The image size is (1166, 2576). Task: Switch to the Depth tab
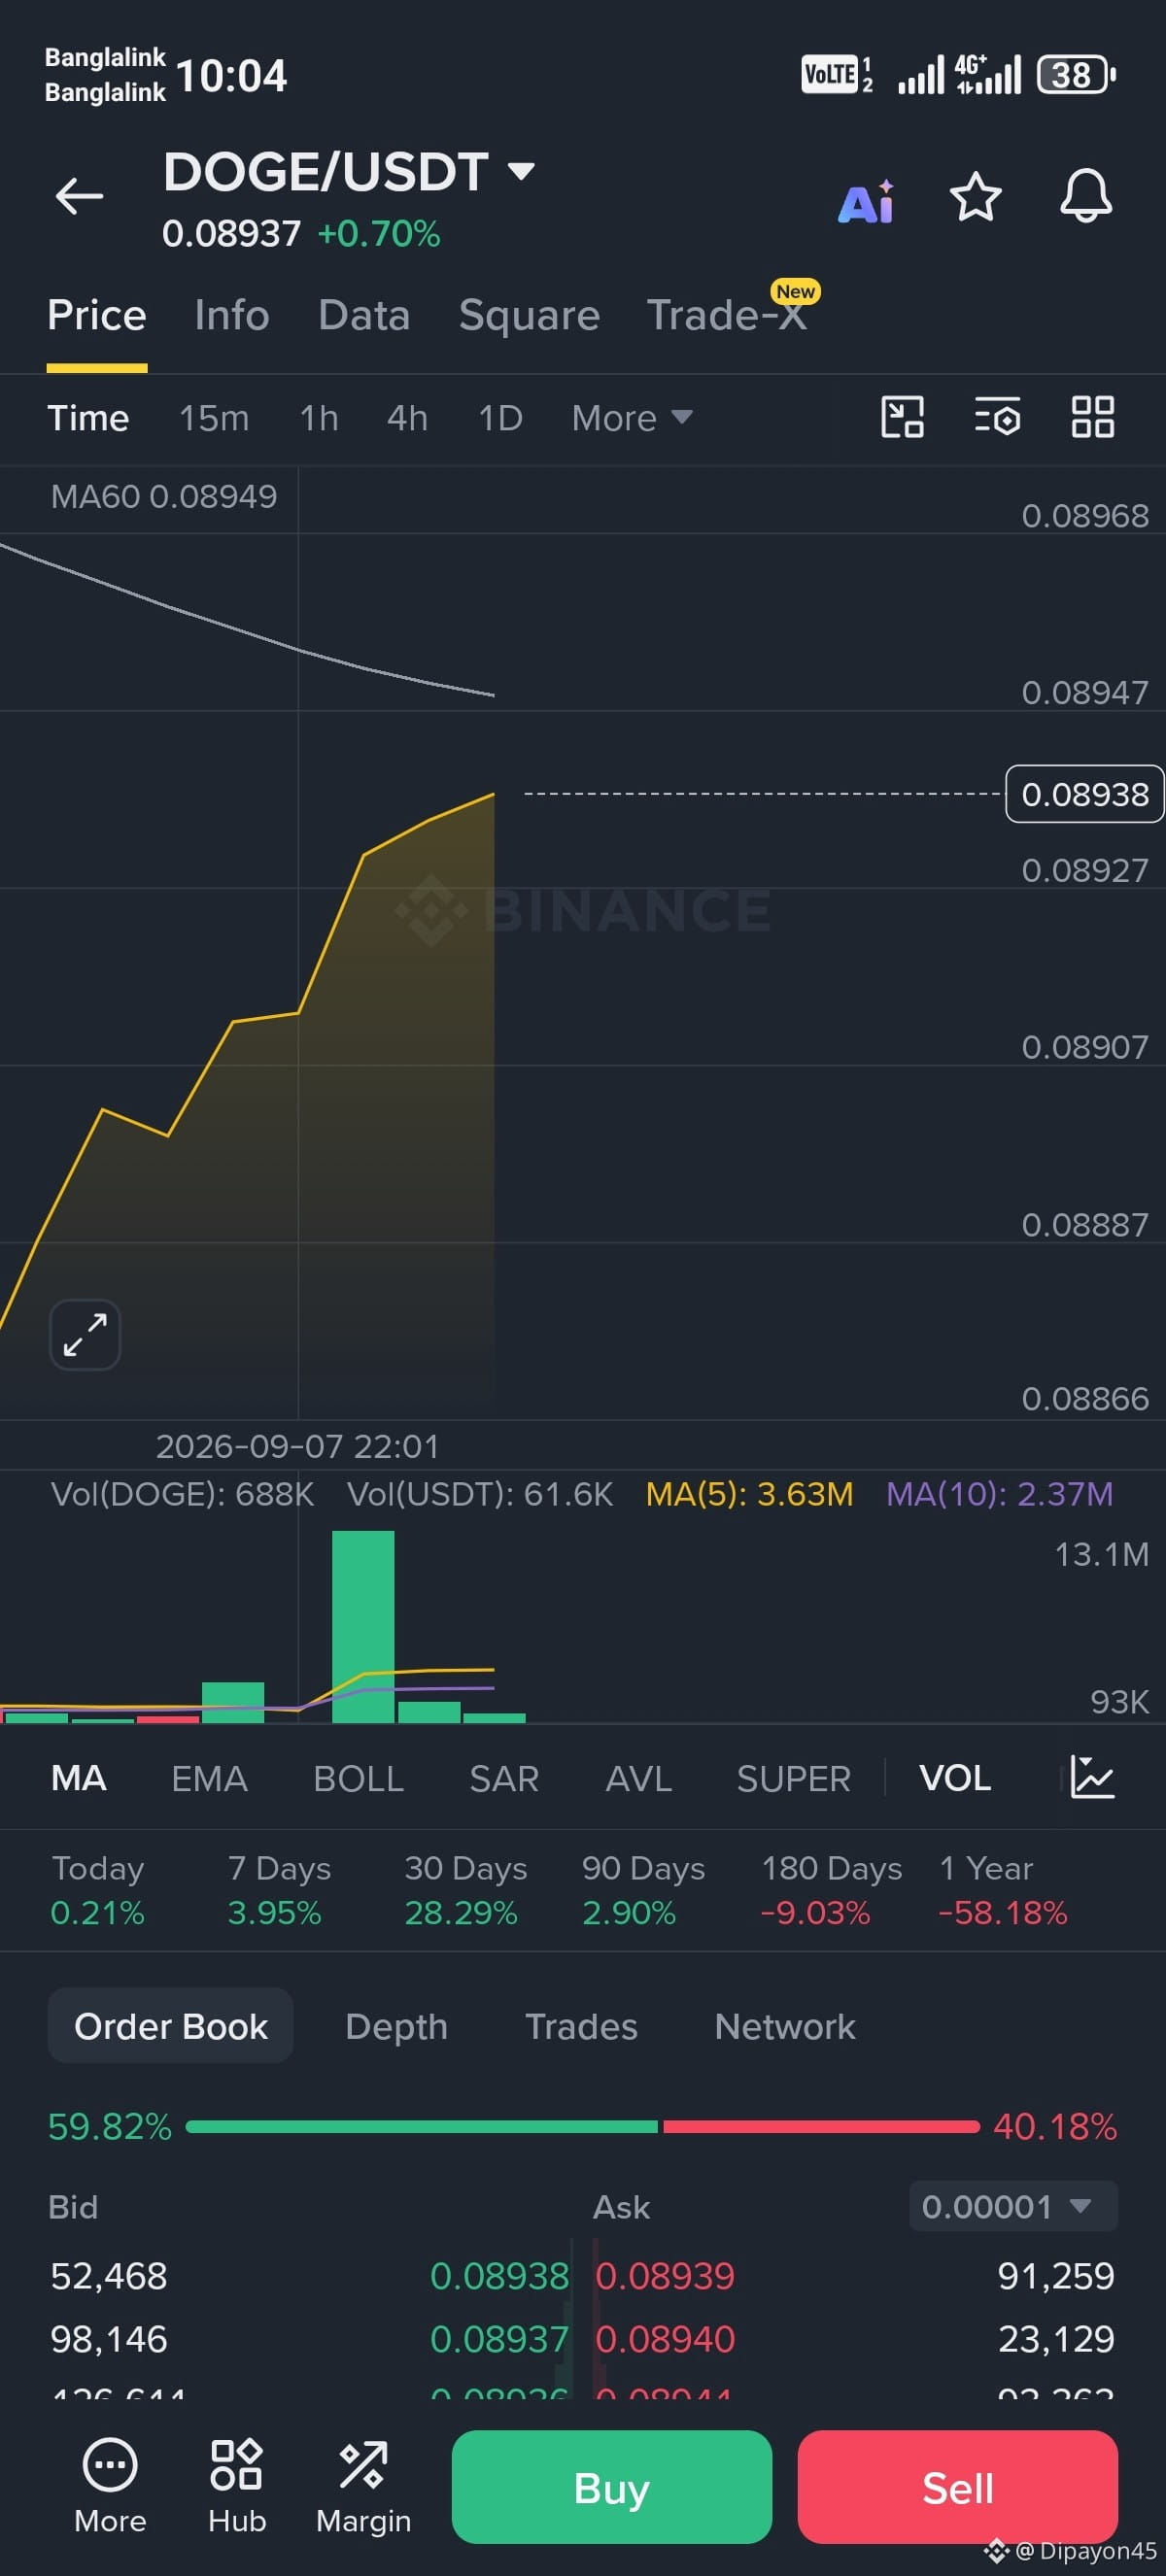point(396,2026)
